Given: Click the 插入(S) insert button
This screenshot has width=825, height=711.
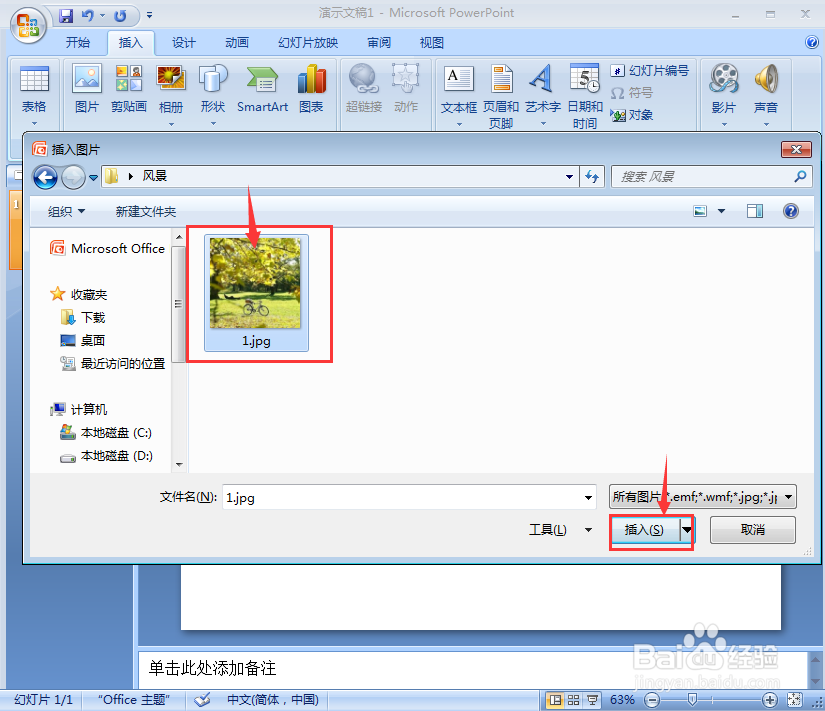Looking at the screenshot, I should pyautogui.click(x=645, y=530).
